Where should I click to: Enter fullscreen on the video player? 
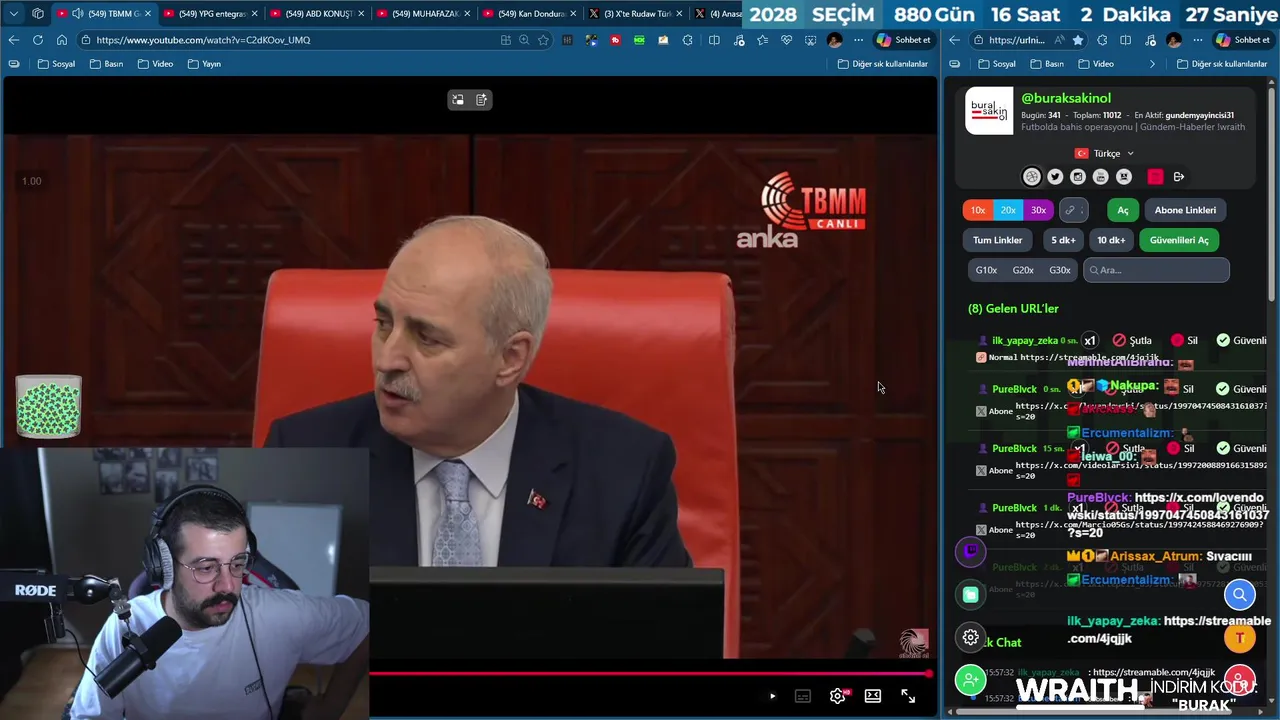(908, 696)
